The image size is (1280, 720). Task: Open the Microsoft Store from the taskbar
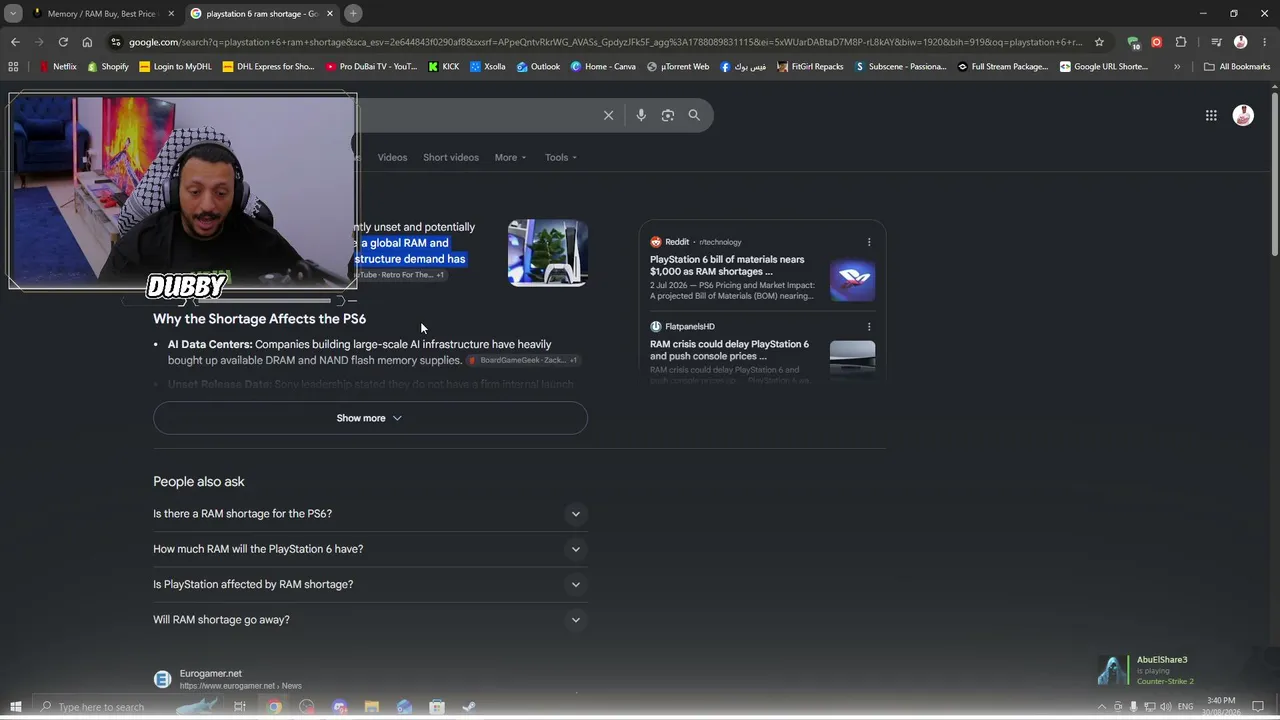tap(437, 707)
